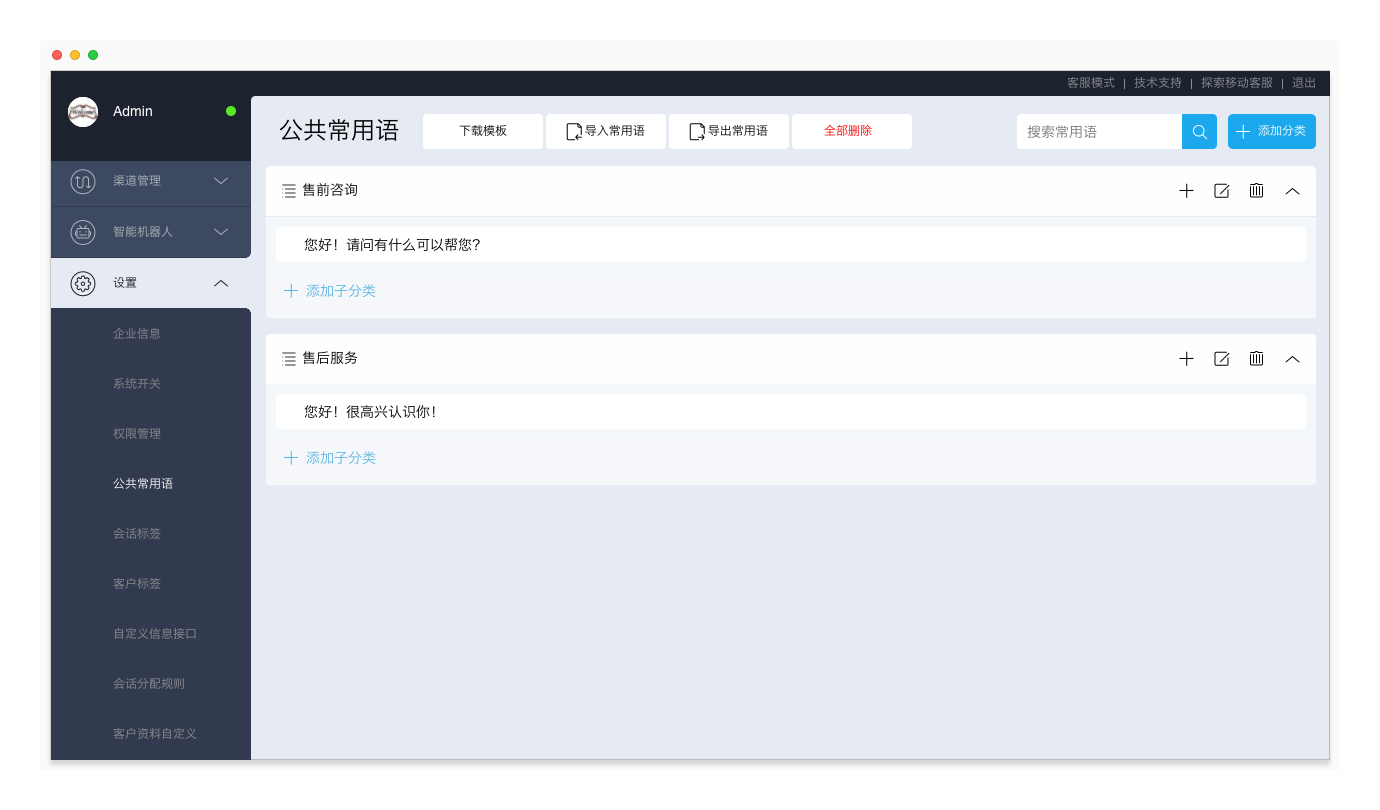
Task: Collapse the 售前咨询 category panel
Action: (1292, 191)
